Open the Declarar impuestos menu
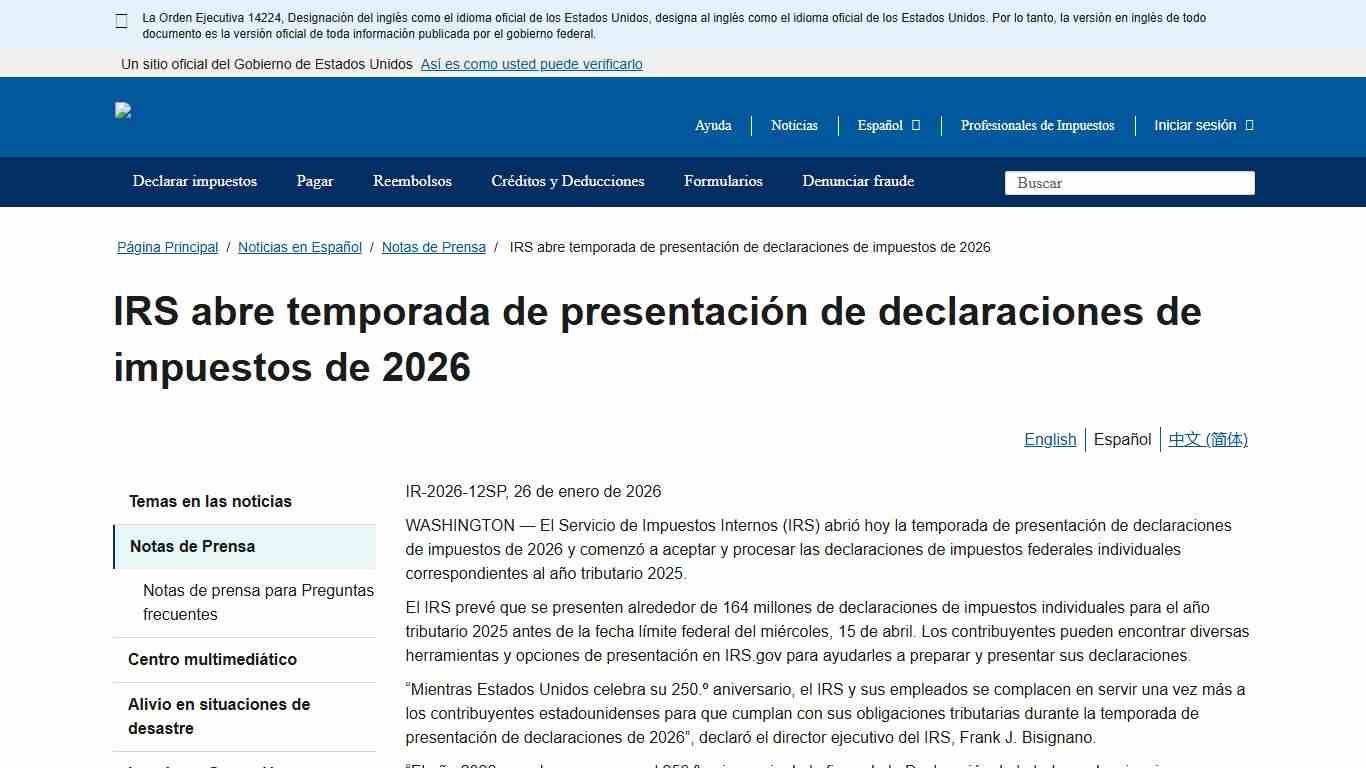Viewport: 1366px width, 768px height. pos(194,181)
